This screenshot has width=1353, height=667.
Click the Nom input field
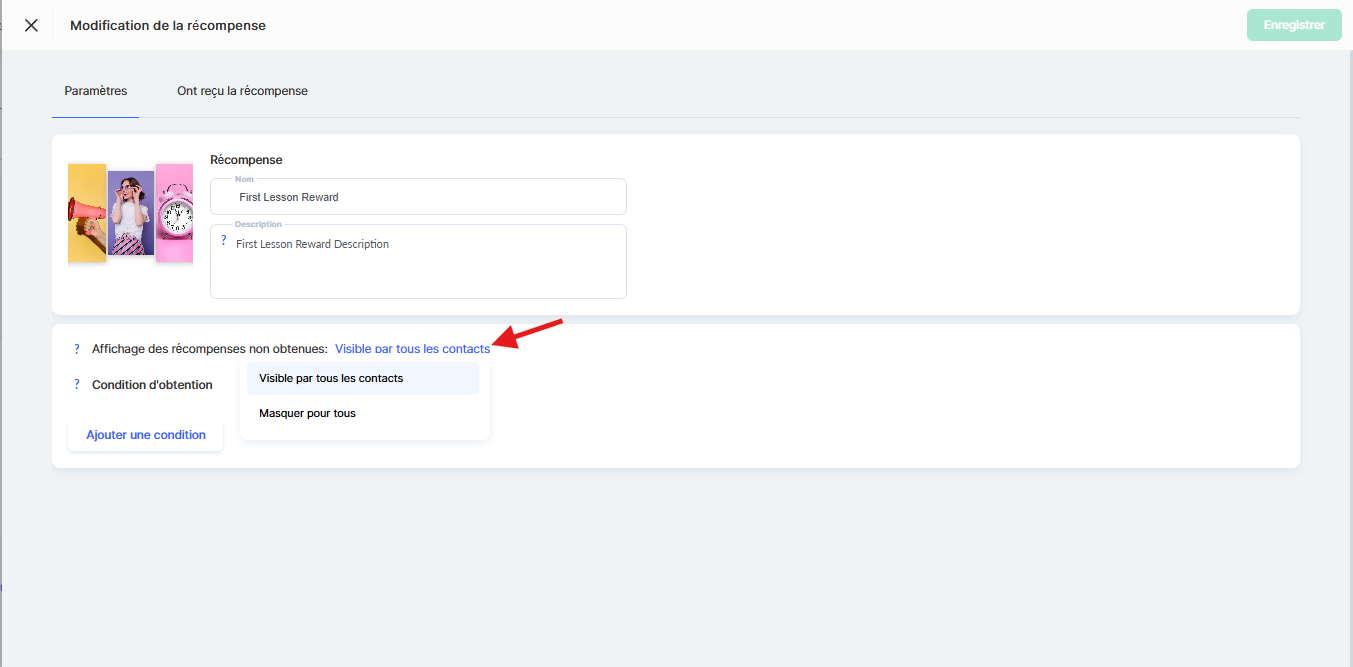(418, 197)
